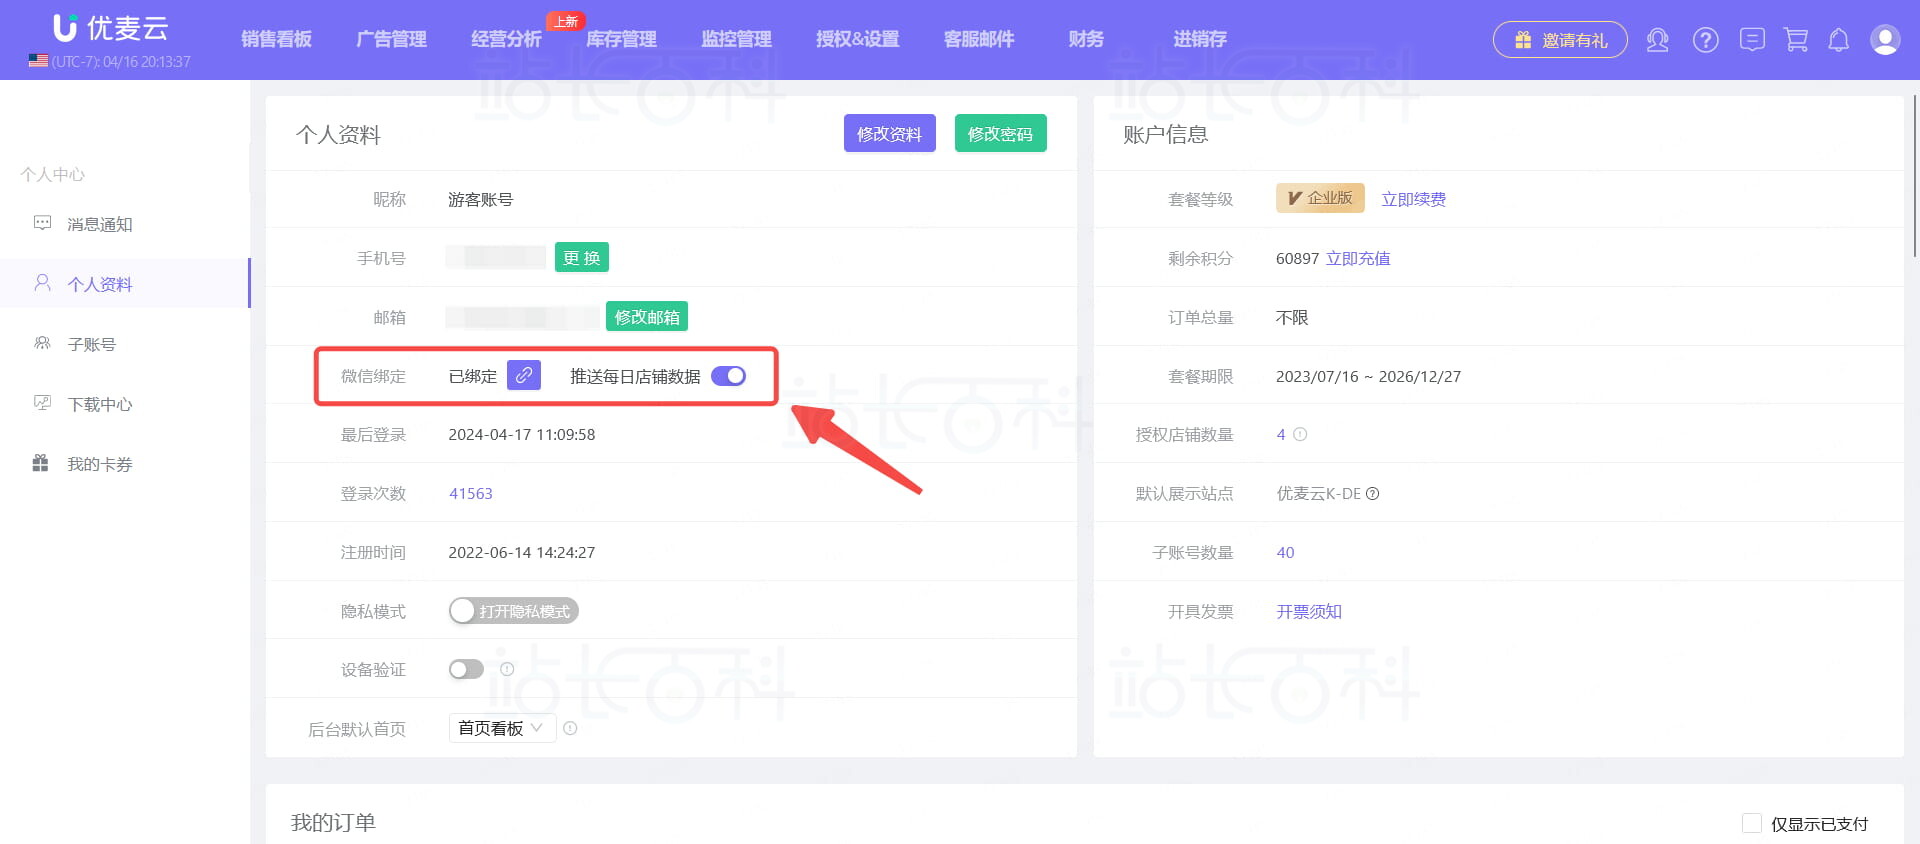1920x844 pixels.
Task: Open 子账号 in sidebar
Action: (x=125, y=344)
